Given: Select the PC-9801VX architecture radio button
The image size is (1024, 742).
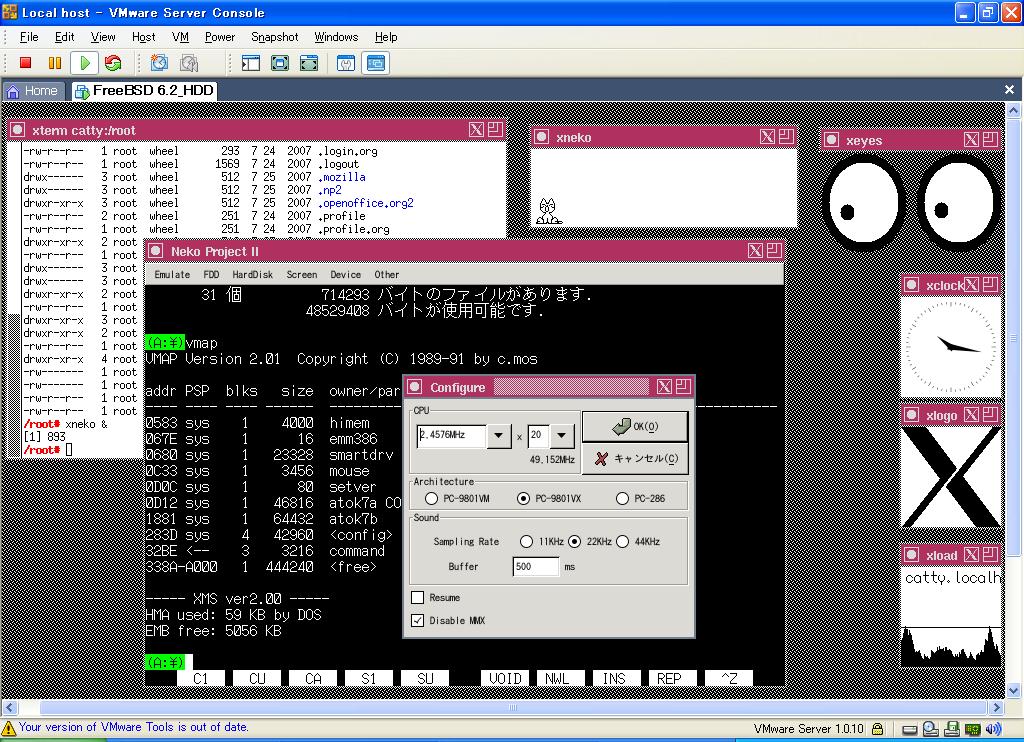Looking at the screenshot, I should coord(523,498).
